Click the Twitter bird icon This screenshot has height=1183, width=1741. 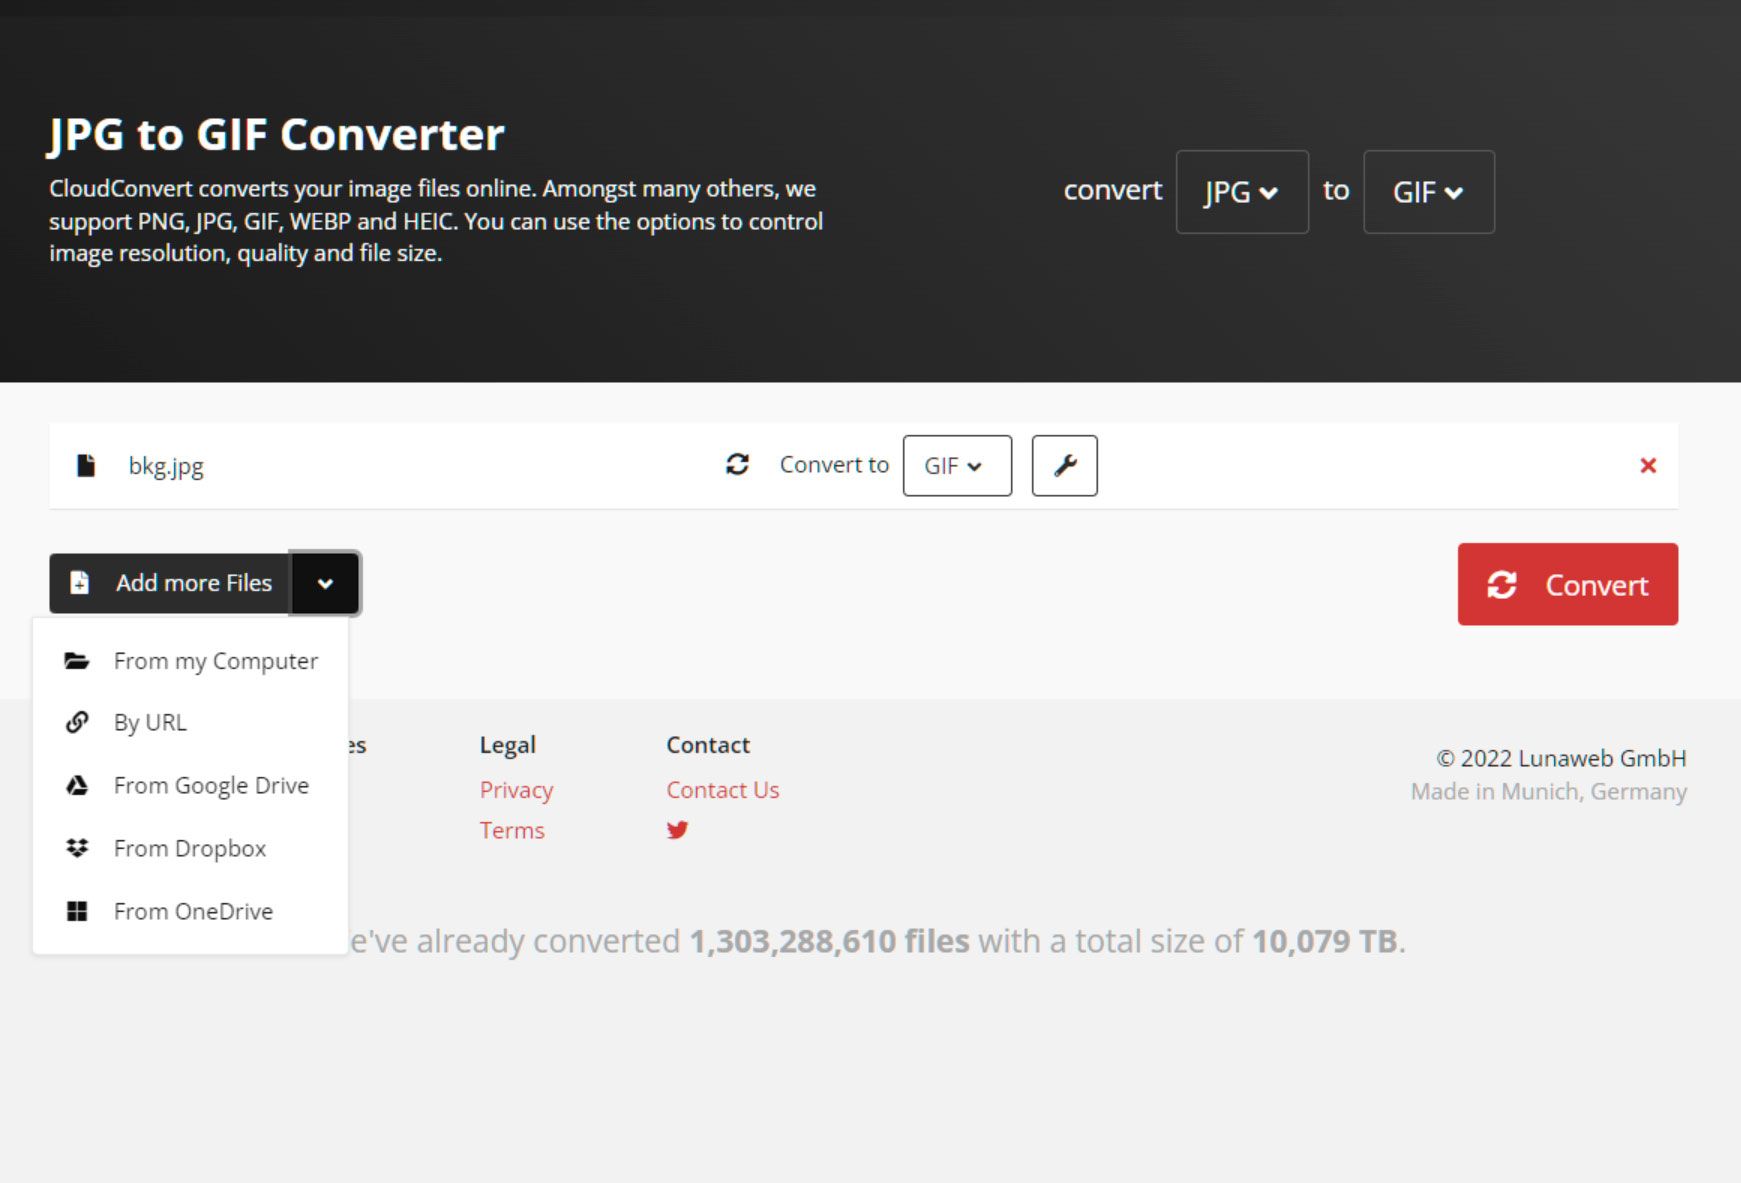point(677,830)
